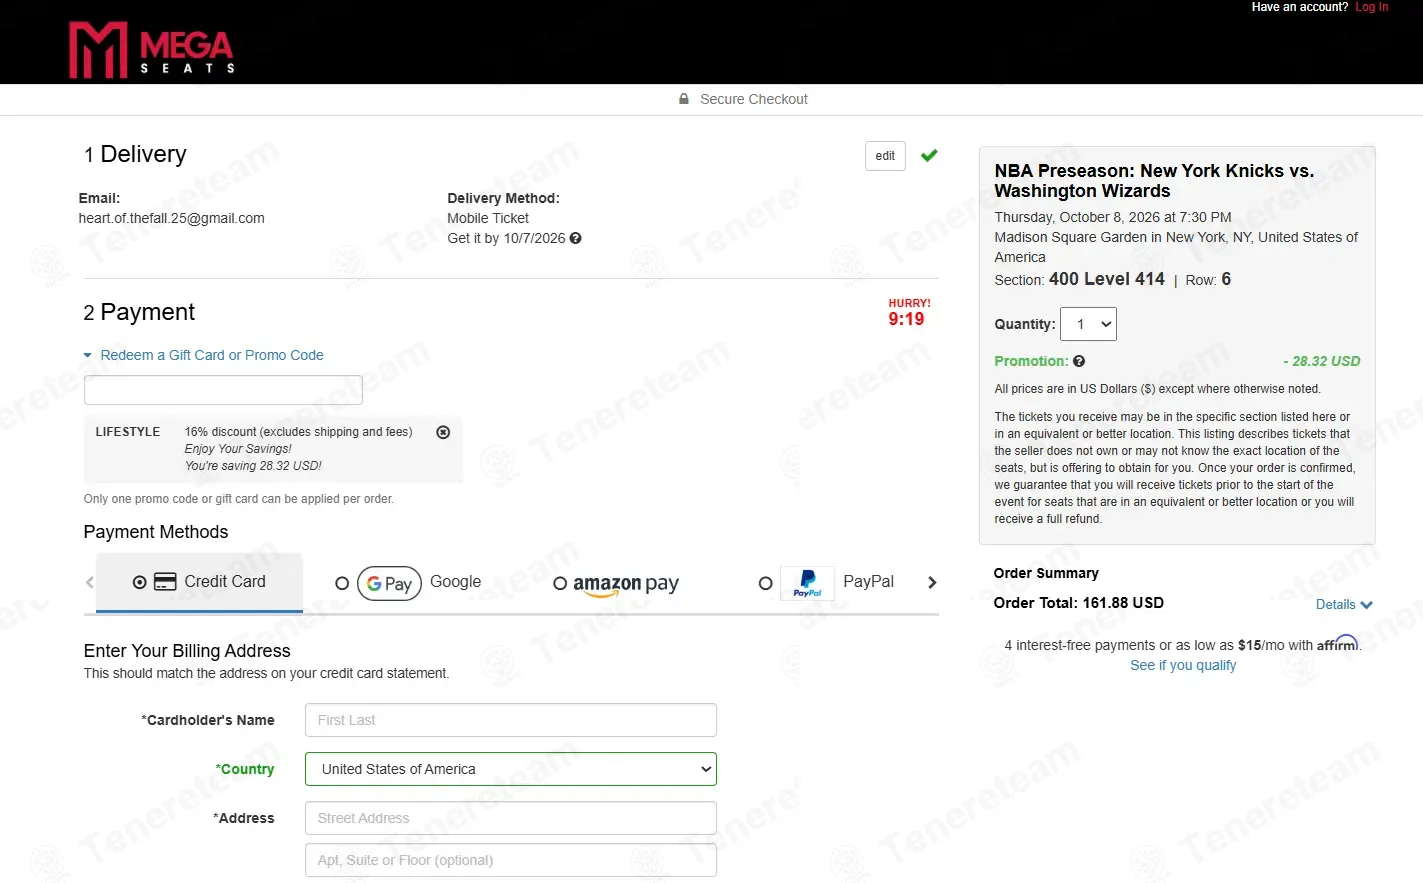Open the See if you qualify link
The image size is (1423, 883).
click(x=1183, y=665)
